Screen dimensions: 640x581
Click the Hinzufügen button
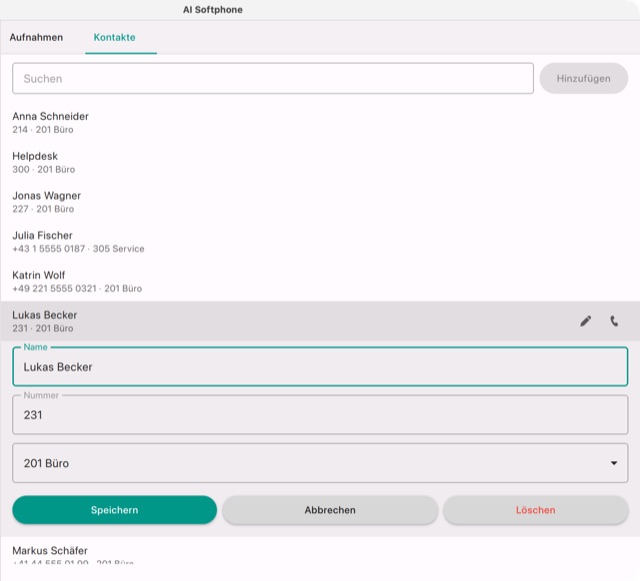point(583,78)
